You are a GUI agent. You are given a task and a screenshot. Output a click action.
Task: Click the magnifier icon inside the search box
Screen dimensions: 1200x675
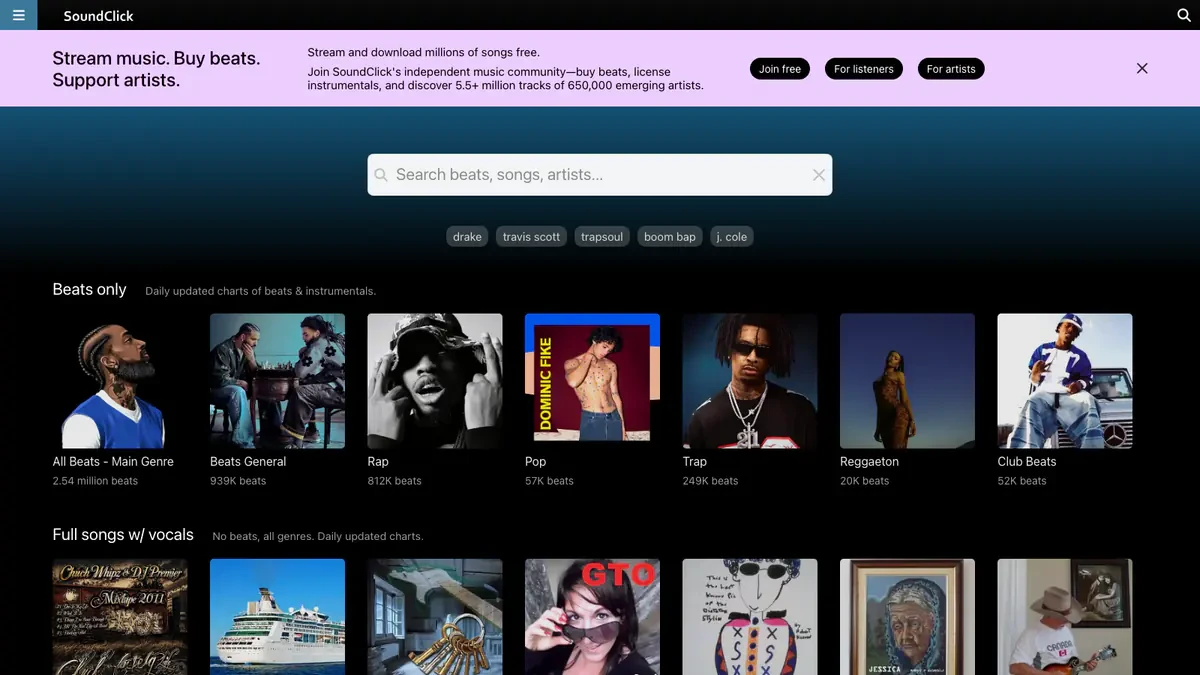(x=381, y=175)
